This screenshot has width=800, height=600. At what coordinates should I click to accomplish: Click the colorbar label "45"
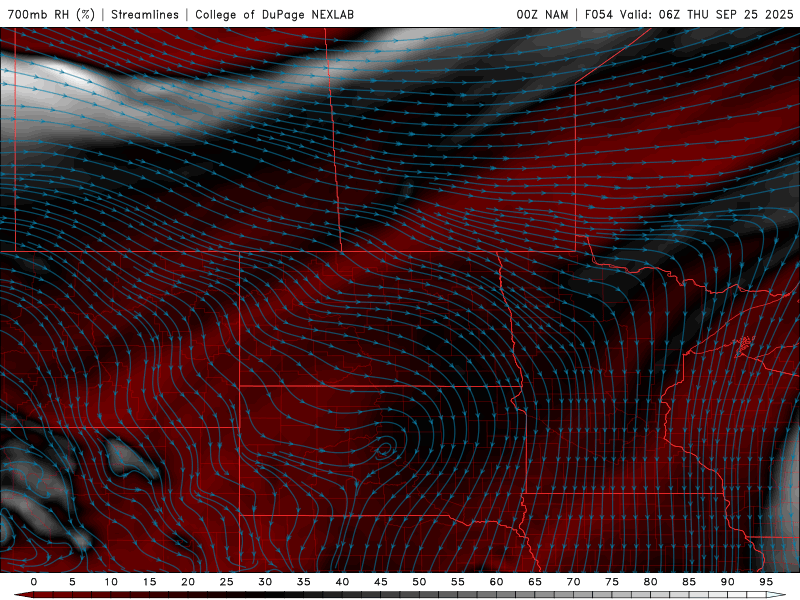click(381, 582)
